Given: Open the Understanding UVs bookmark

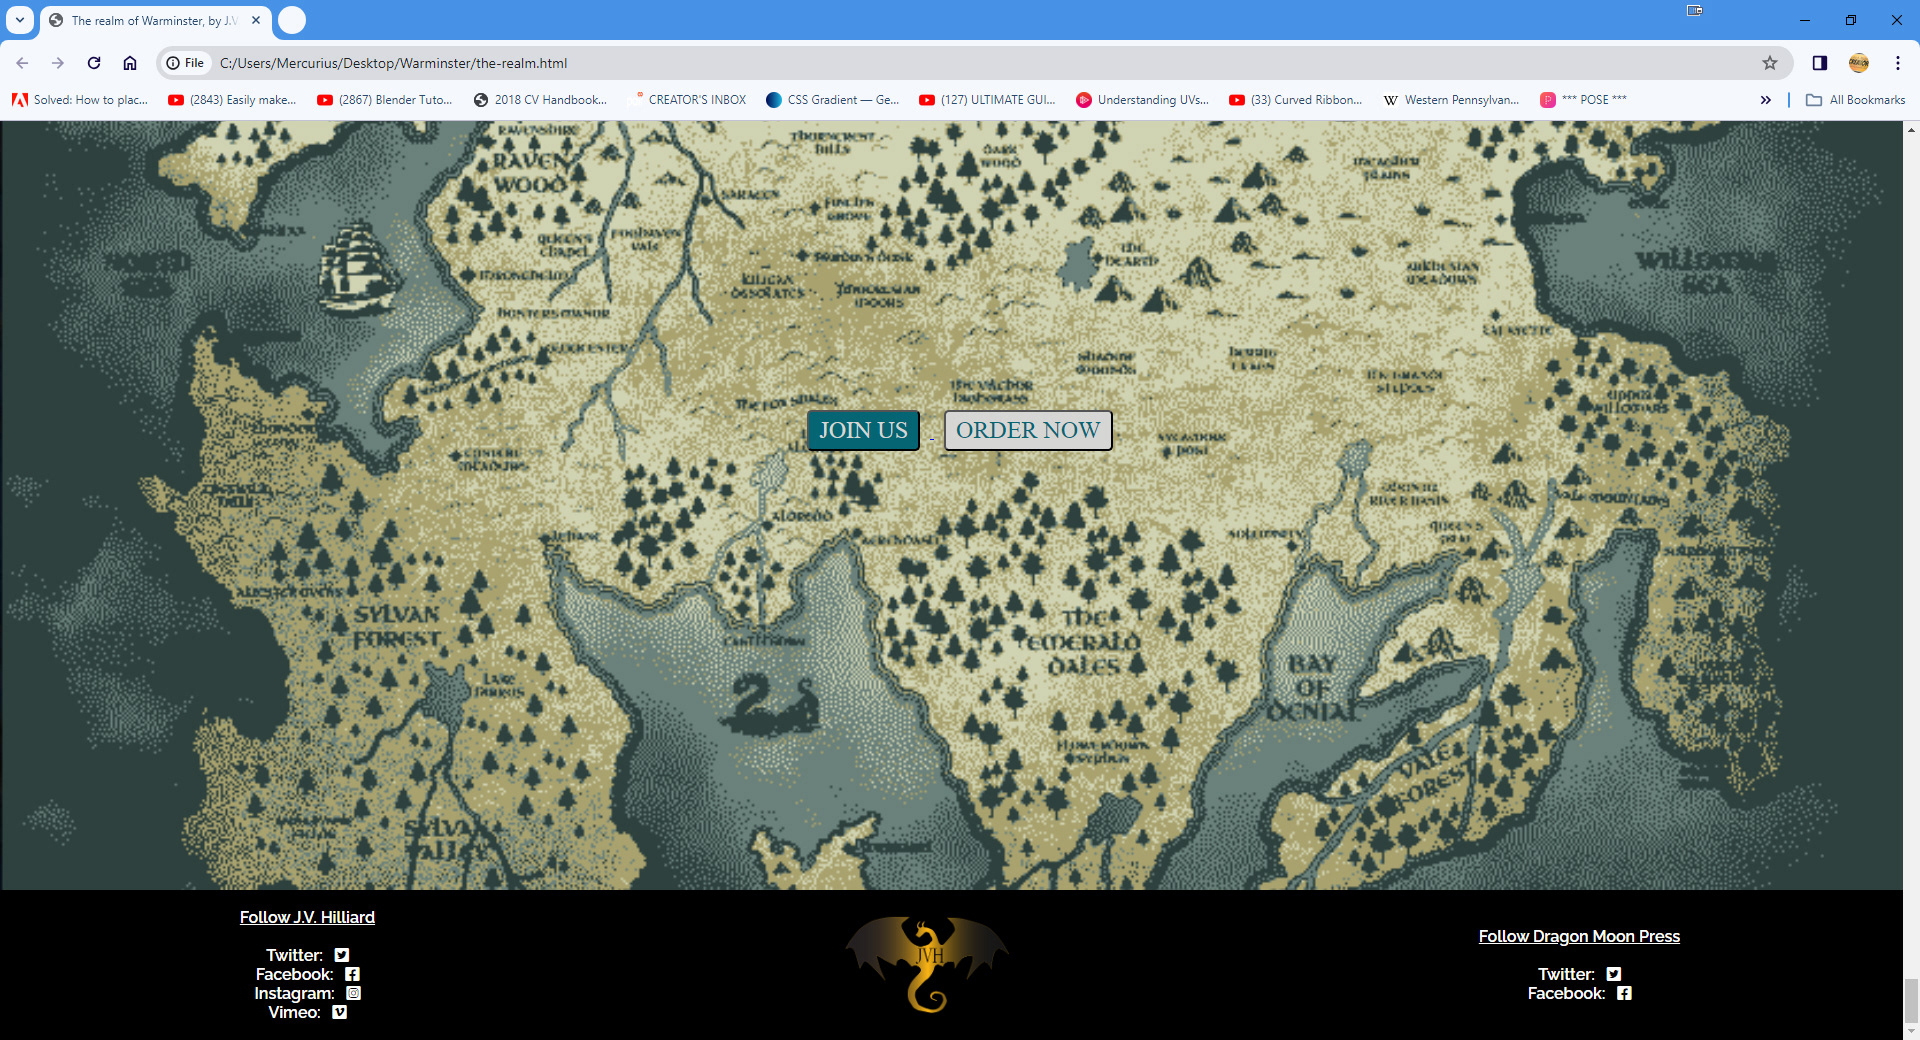Looking at the screenshot, I should click(1143, 100).
